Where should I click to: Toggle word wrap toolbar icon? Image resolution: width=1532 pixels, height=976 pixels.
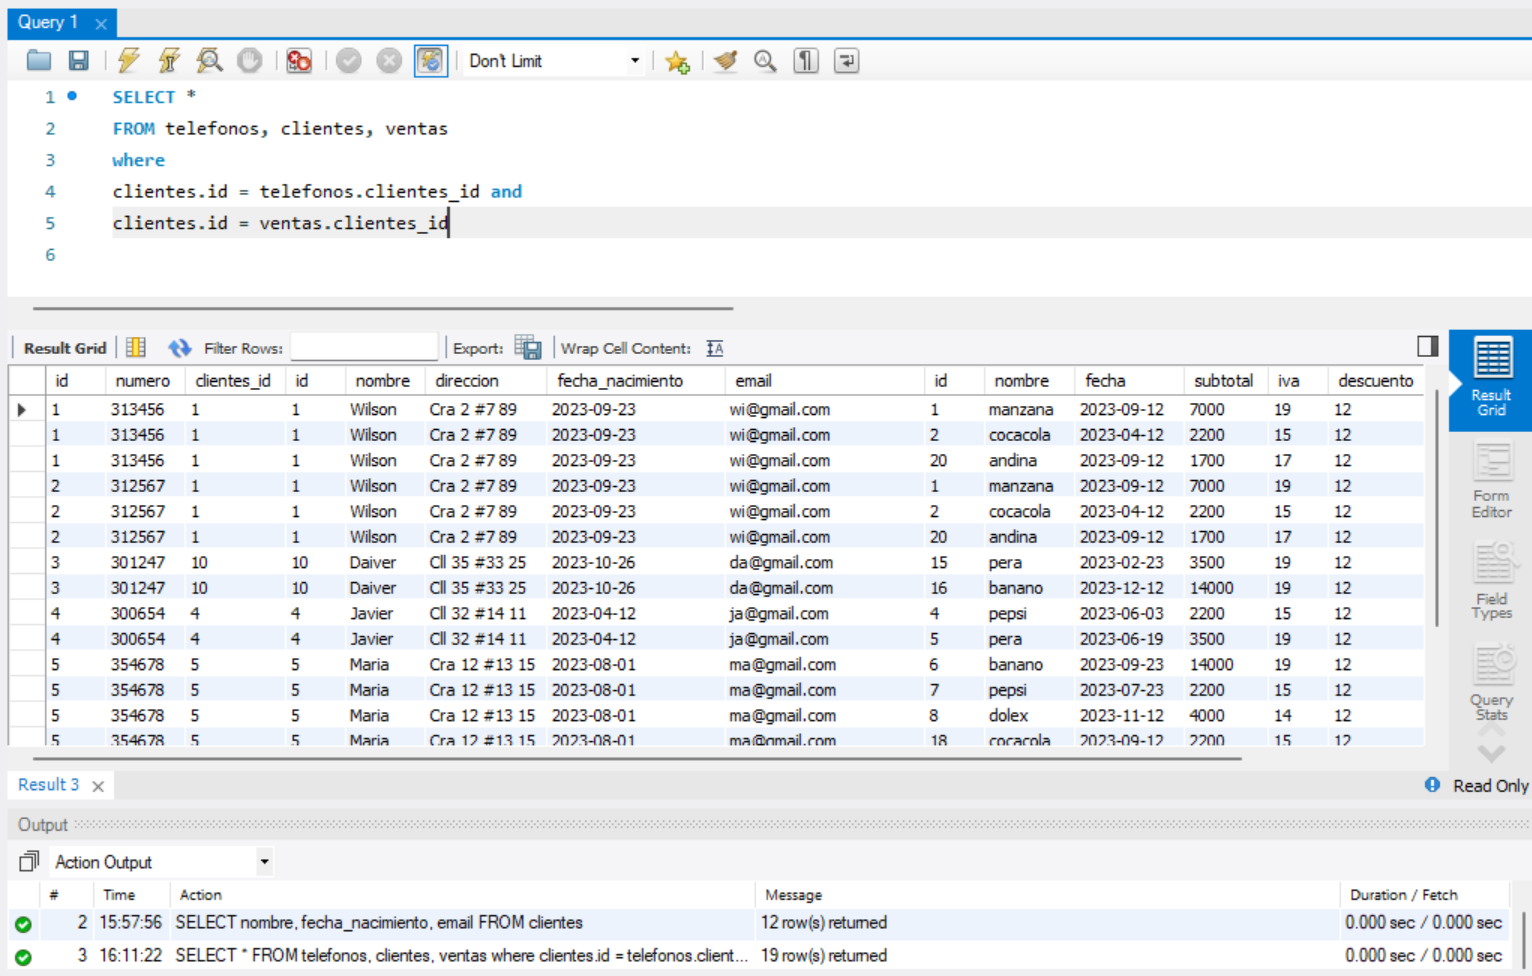(846, 61)
